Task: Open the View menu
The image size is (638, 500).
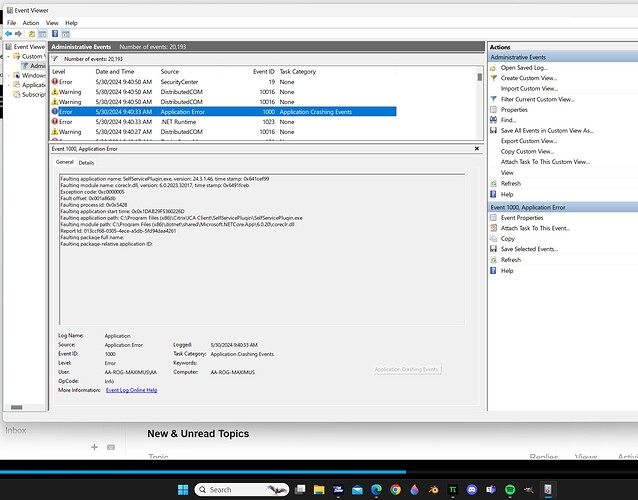Action: (52, 23)
